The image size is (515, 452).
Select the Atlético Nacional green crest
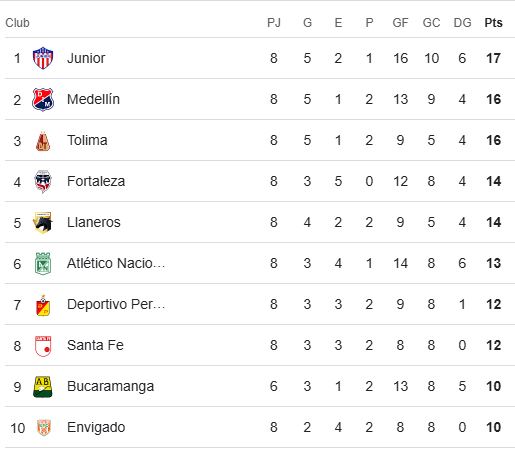coord(43,263)
